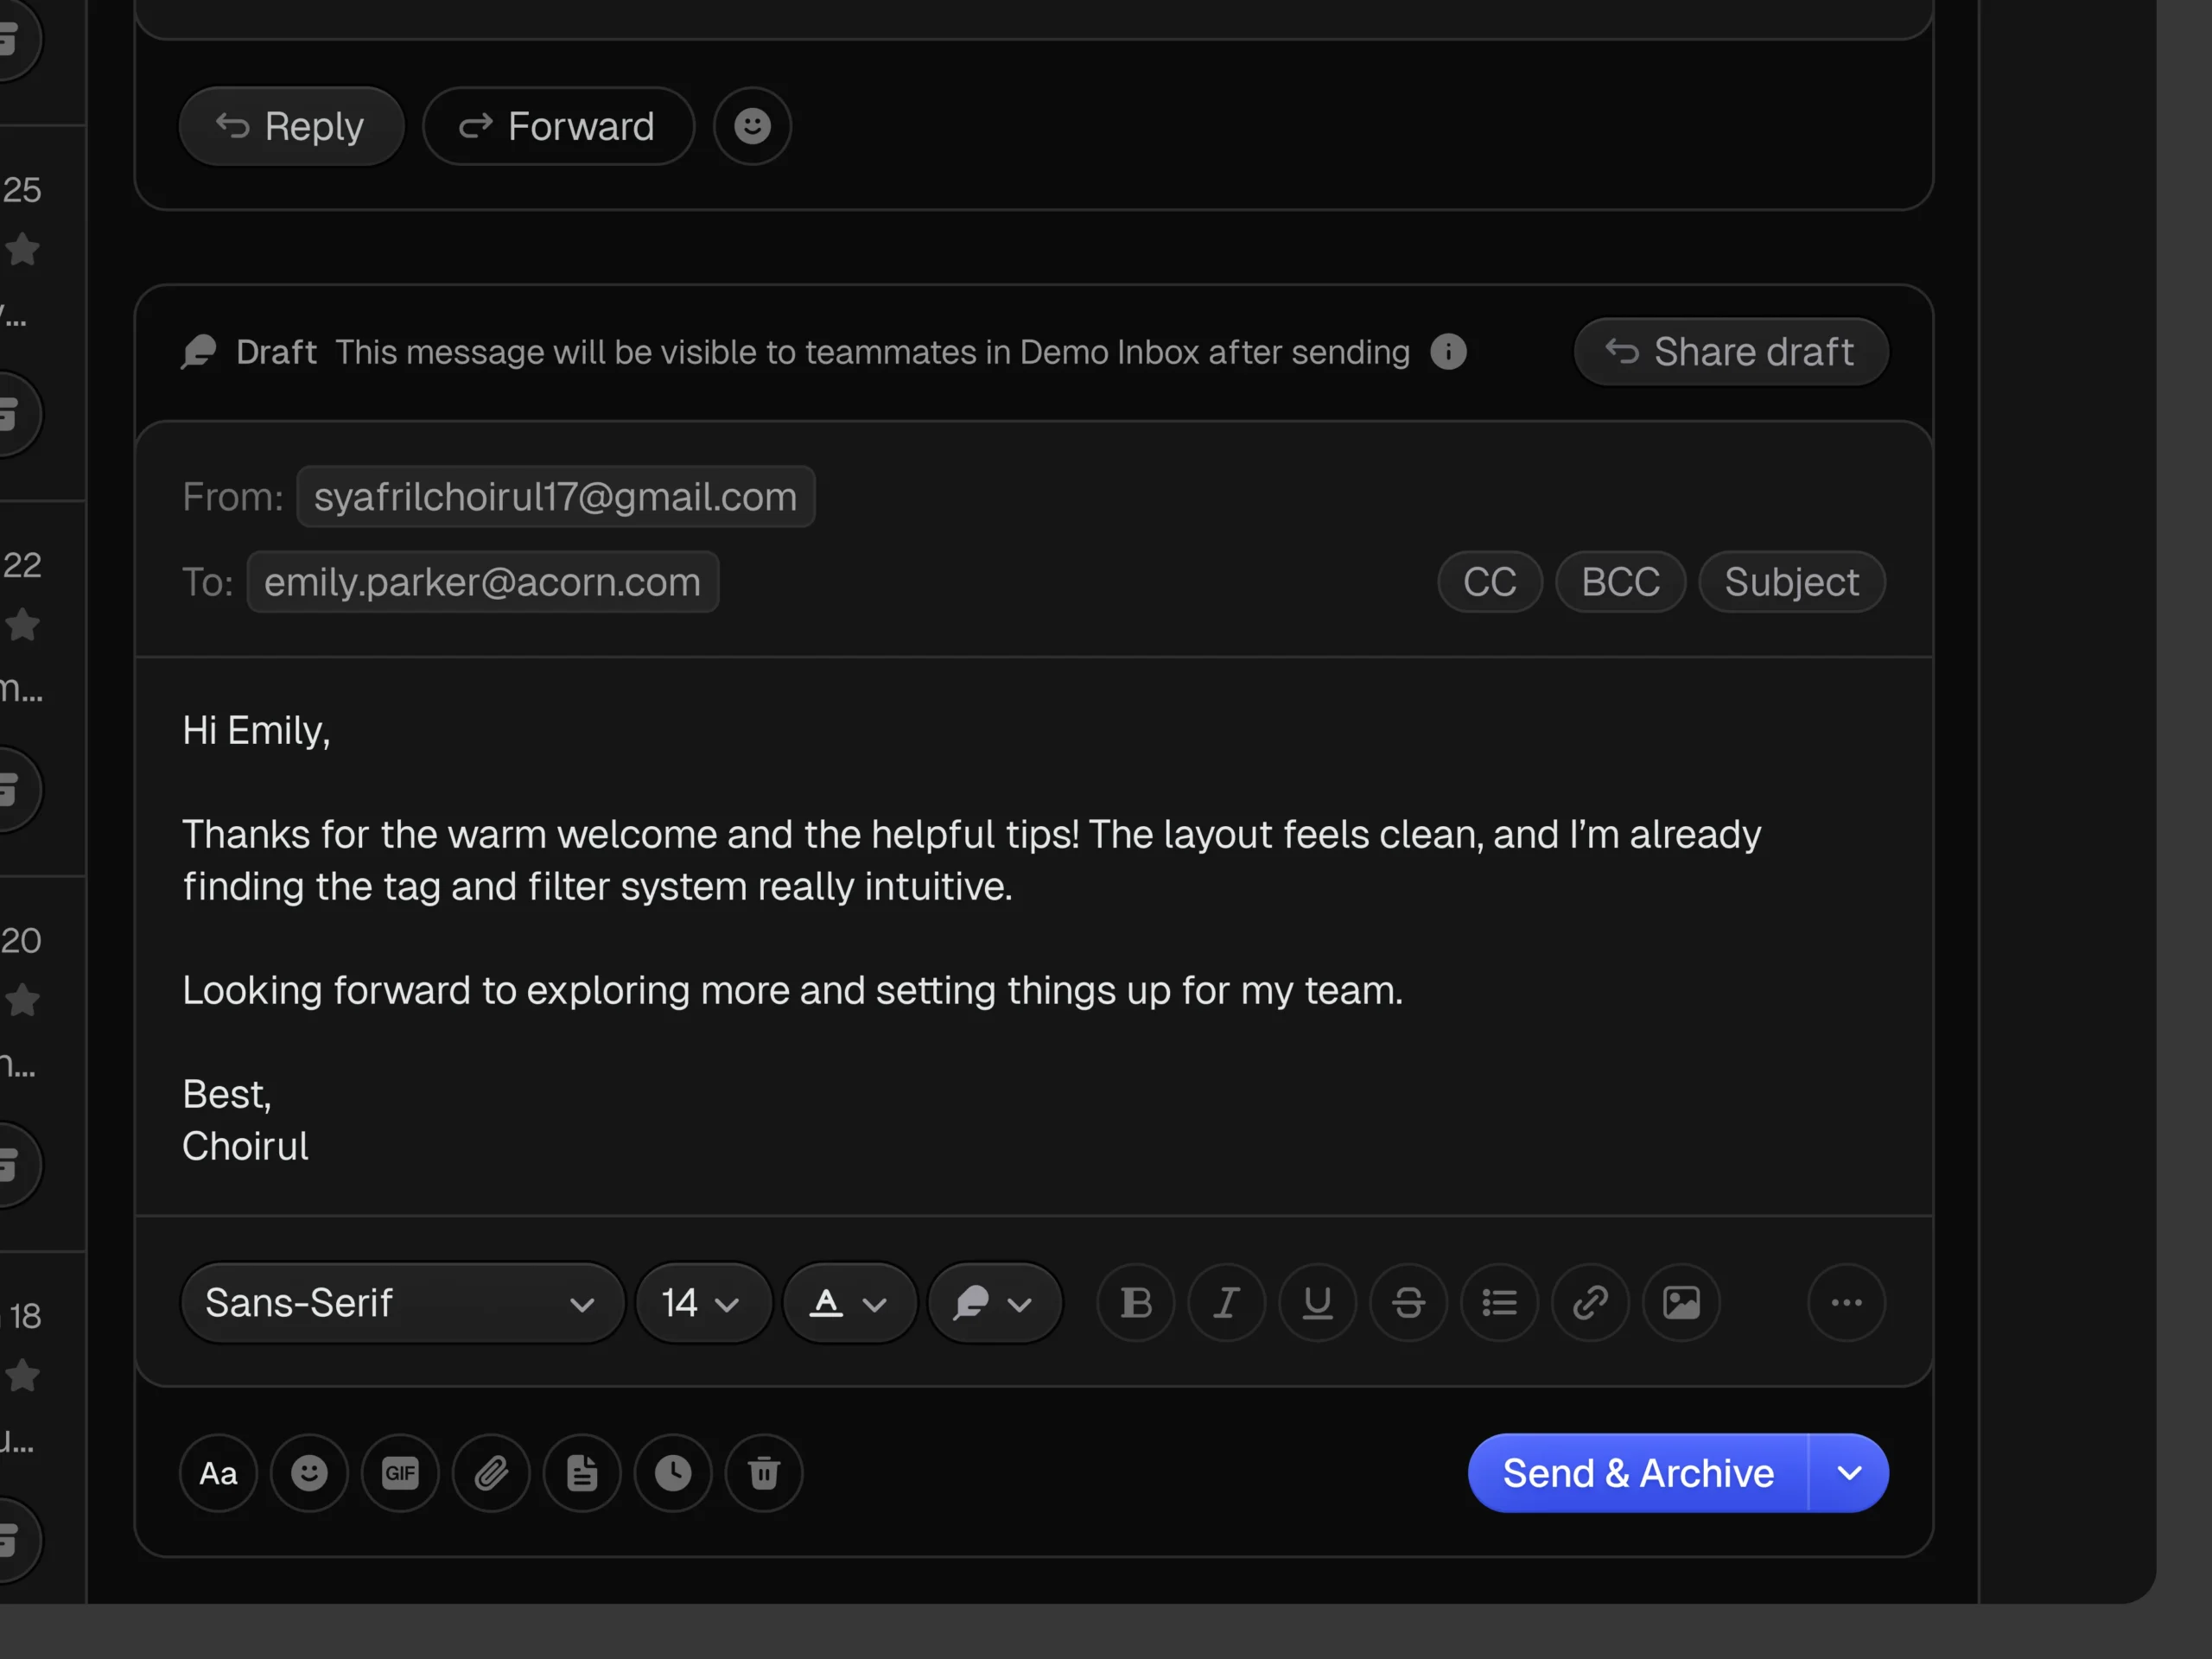This screenshot has height=1659, width=2212.
Task: Schedule send with the clock icon
Action: 673,1473
